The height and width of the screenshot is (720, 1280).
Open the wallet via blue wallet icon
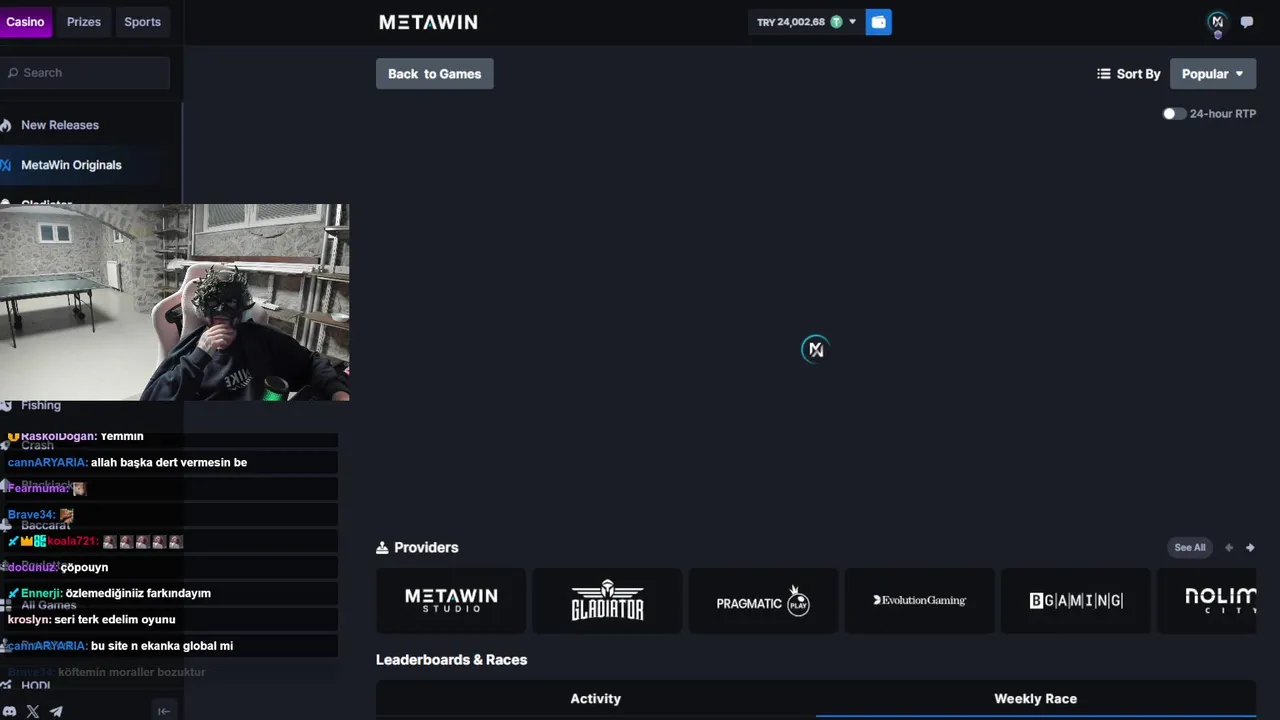[878, 22]
